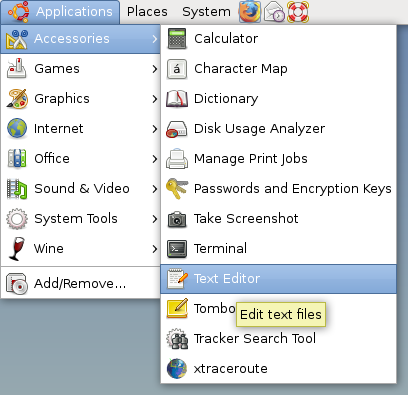This screenshot has width=408, height=395.
Task: Expand the Wine submenu arrow
Action: (x=154, y=249)
